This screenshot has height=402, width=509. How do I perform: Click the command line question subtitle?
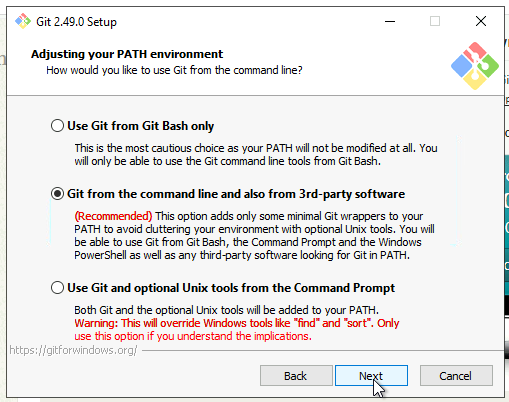point(174,70)
